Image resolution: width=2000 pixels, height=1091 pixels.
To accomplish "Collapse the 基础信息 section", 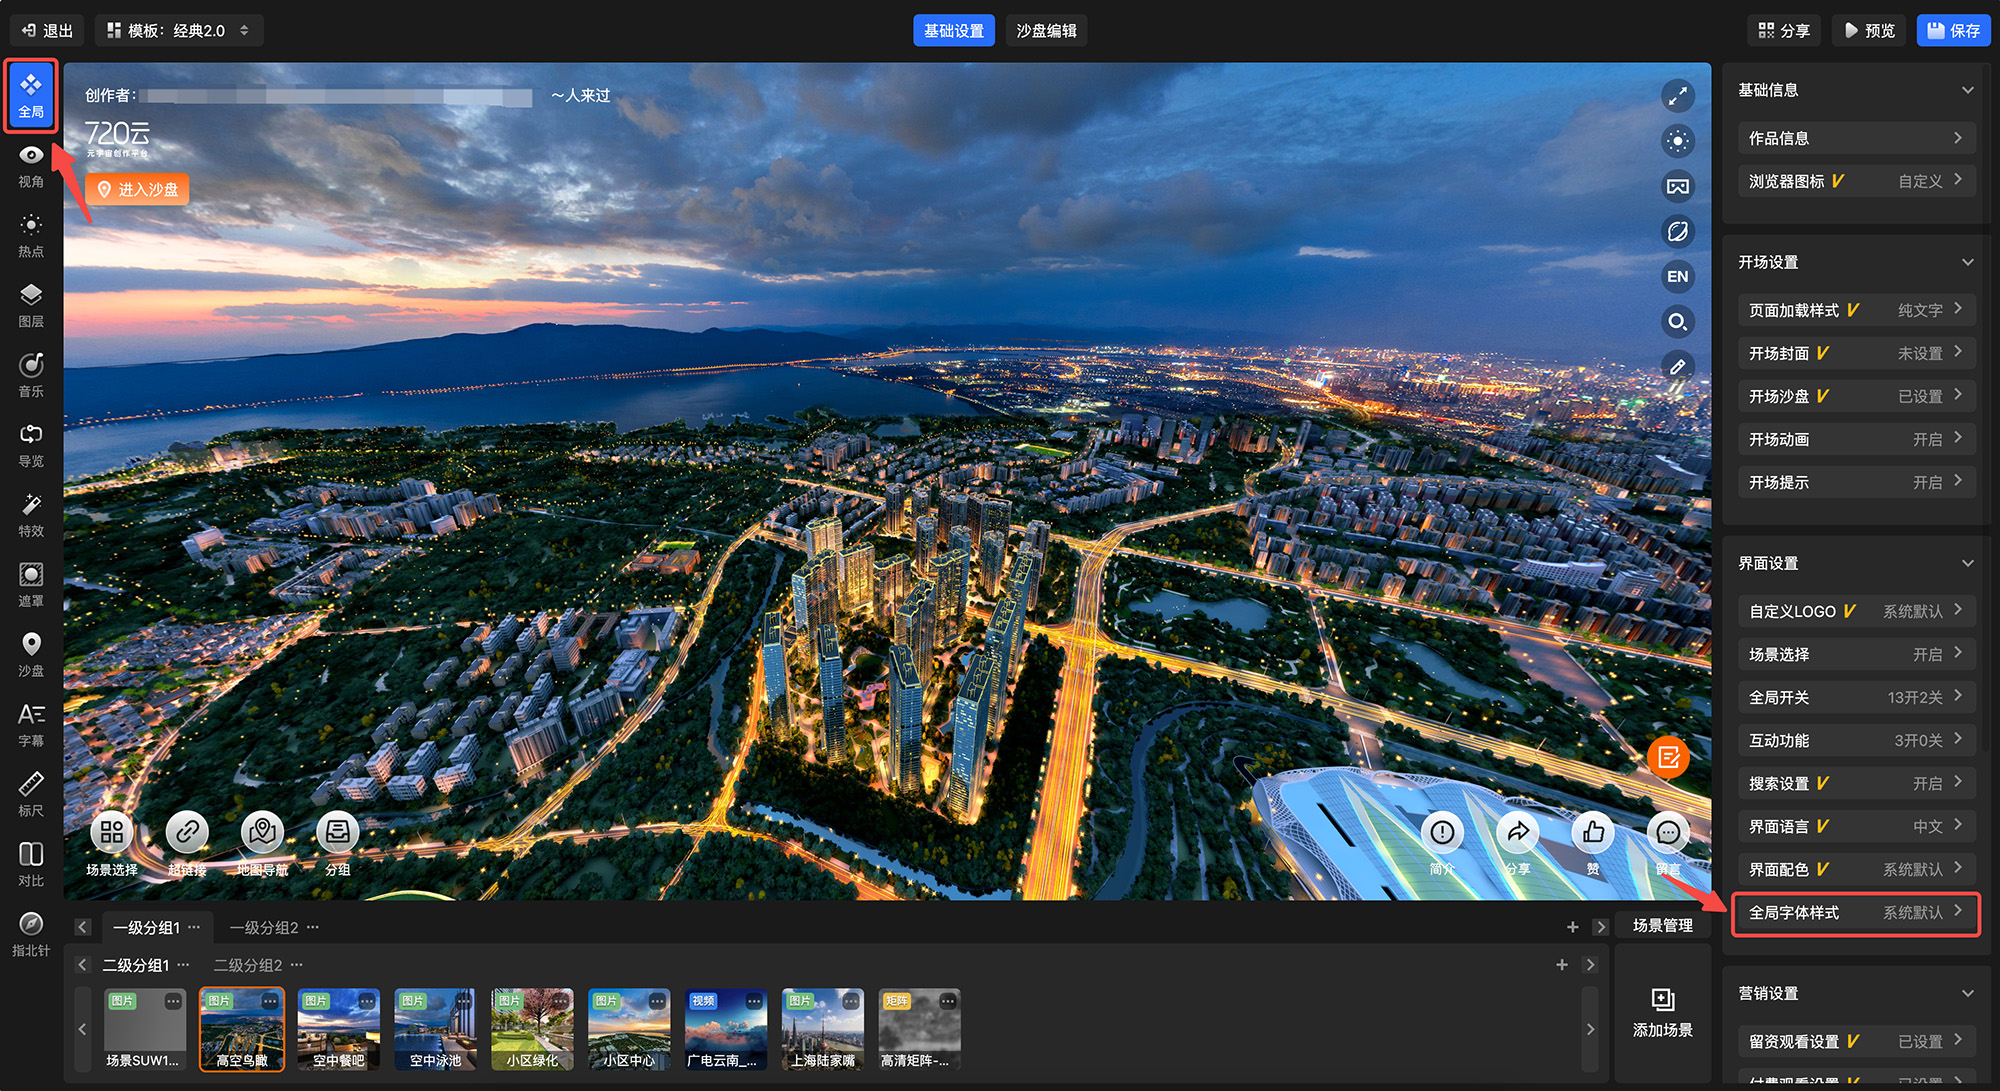I will coord(1967,90).
